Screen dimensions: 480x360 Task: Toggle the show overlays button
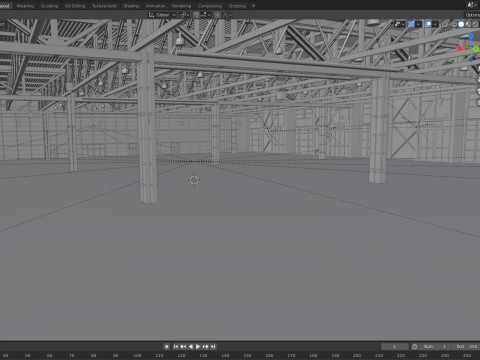428,24
